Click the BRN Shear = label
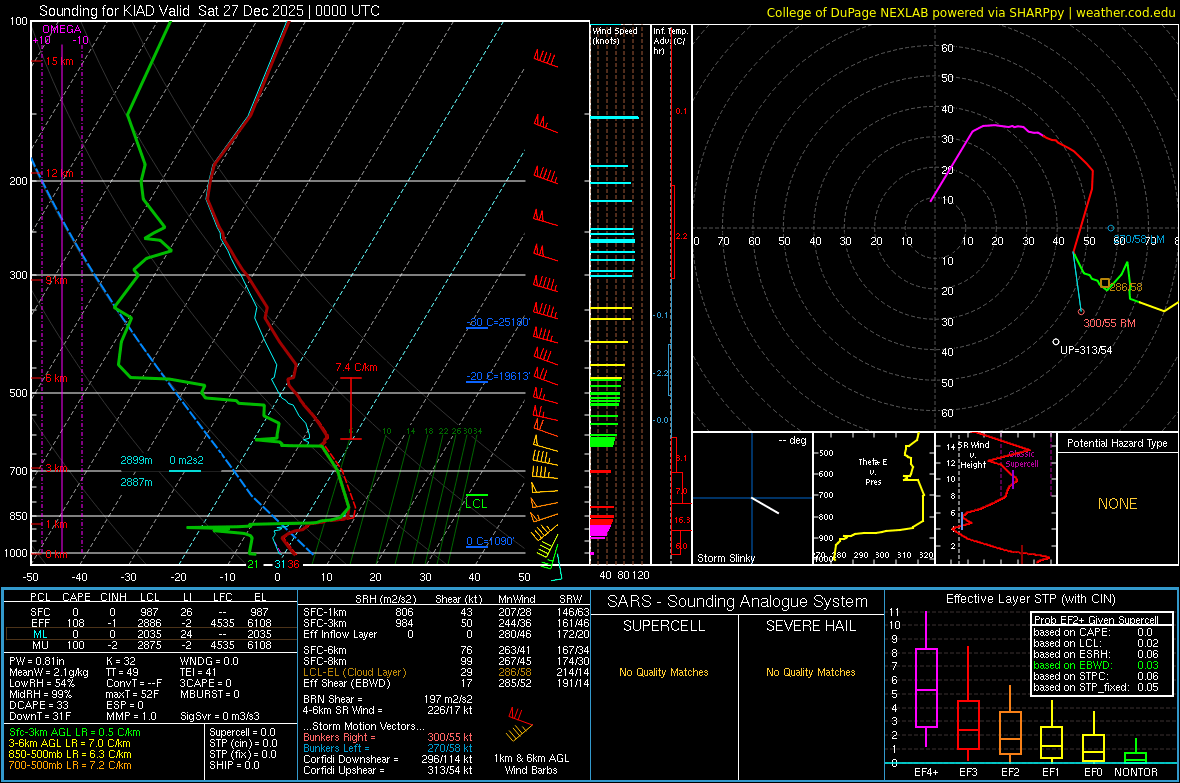 point(332,699)
